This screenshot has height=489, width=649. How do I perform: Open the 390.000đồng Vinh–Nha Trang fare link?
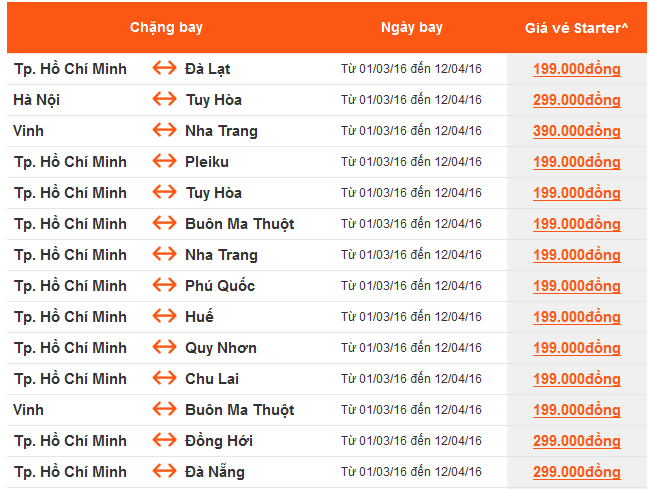tap(577, 131)
